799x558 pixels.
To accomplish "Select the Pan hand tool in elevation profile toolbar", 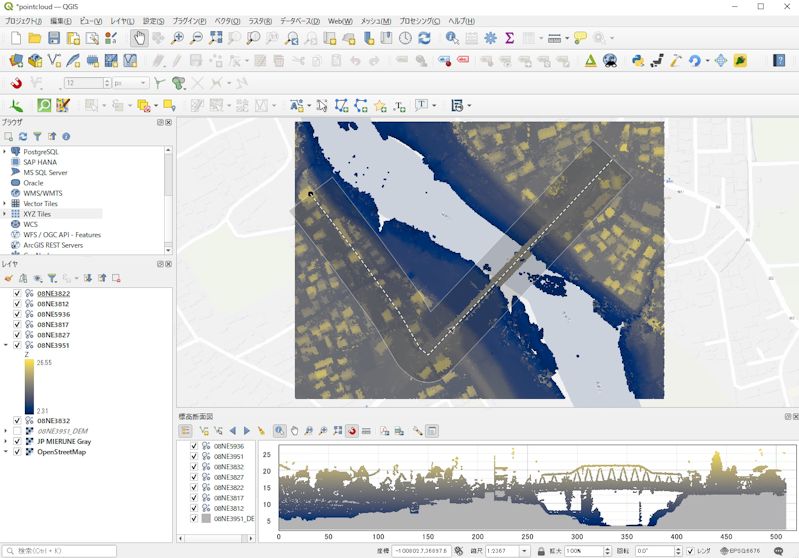I will click(294, 431).
